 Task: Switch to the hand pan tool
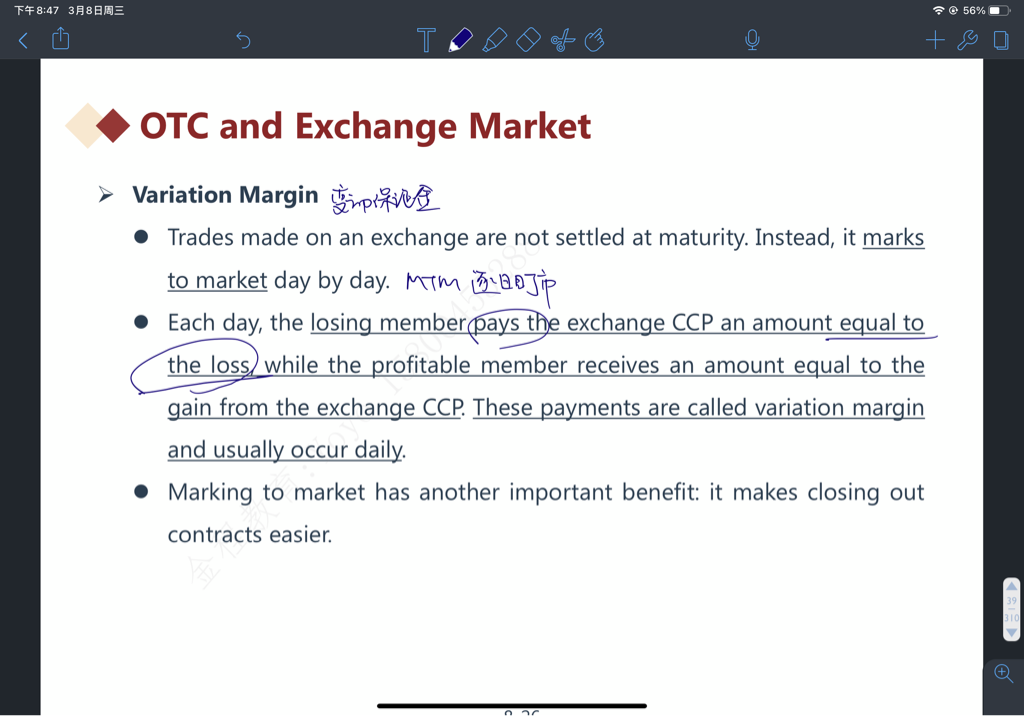tap(595, 40)
